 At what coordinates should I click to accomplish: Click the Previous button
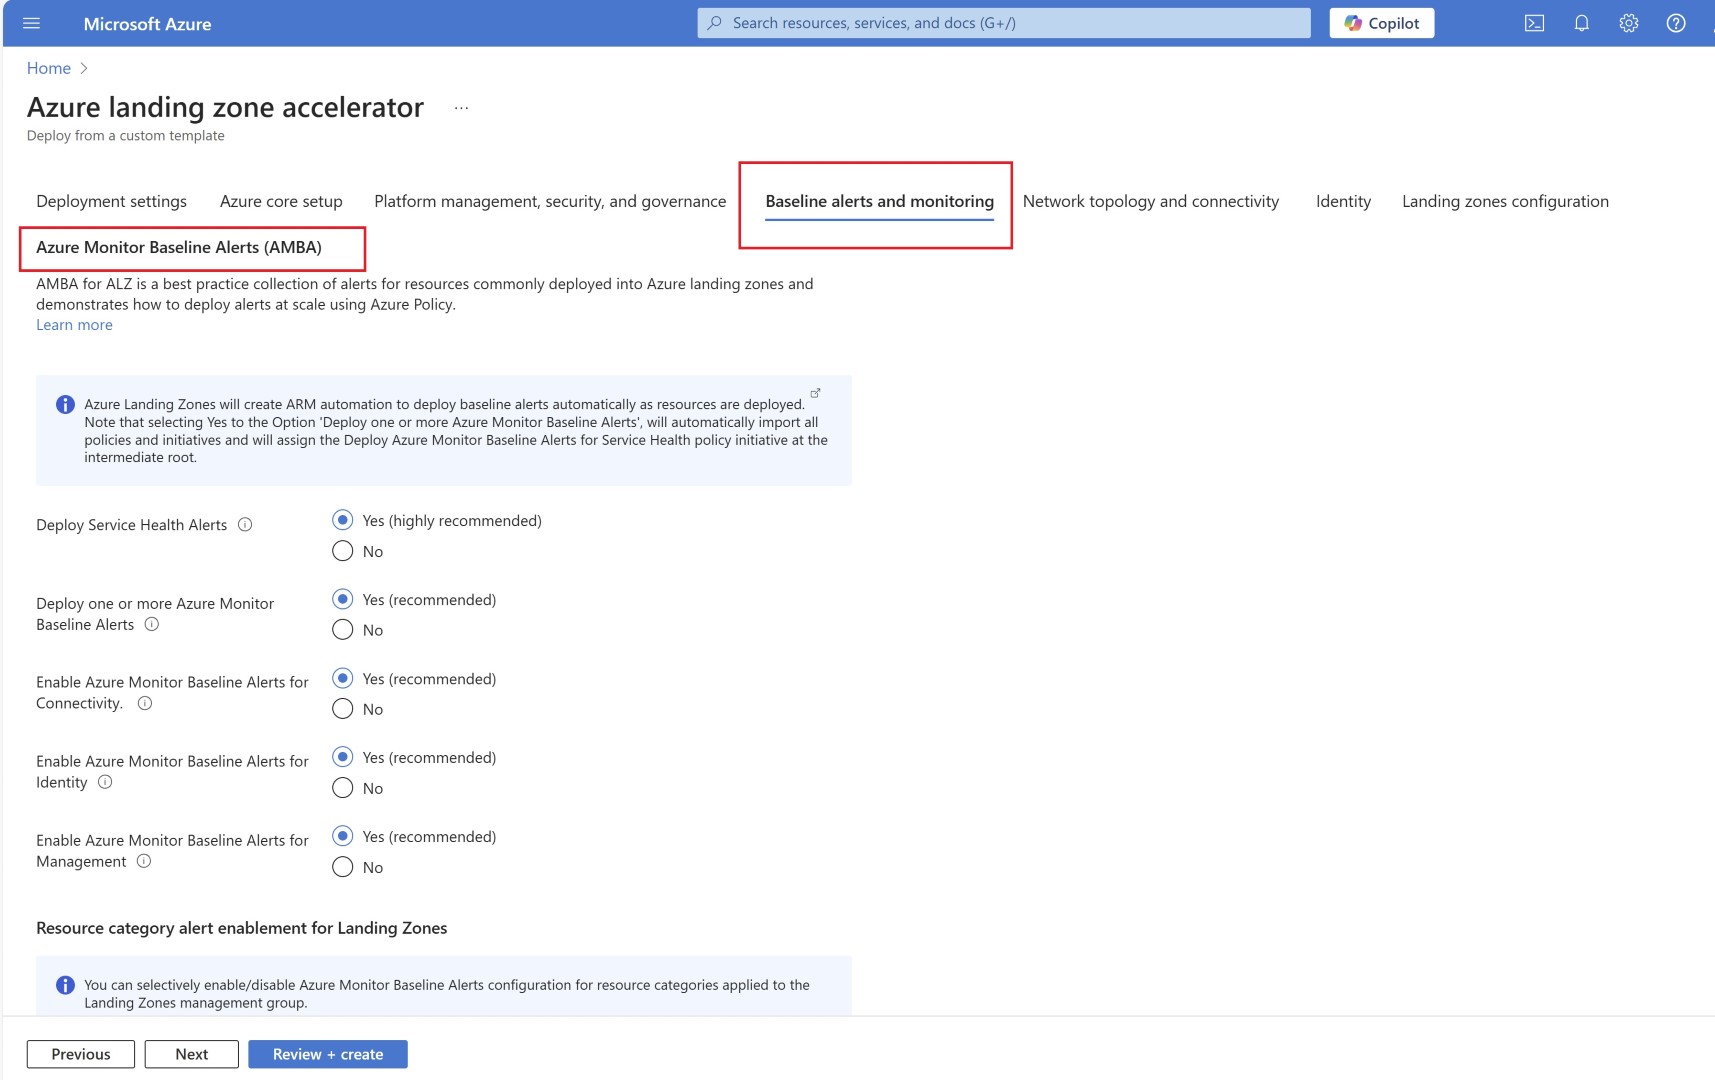click(81, 1054)
